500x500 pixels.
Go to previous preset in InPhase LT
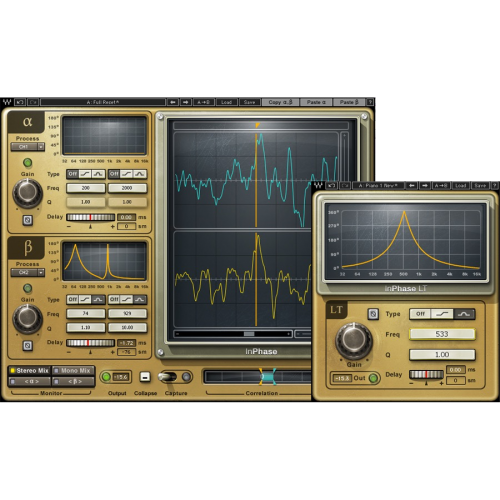click(412, 185)
